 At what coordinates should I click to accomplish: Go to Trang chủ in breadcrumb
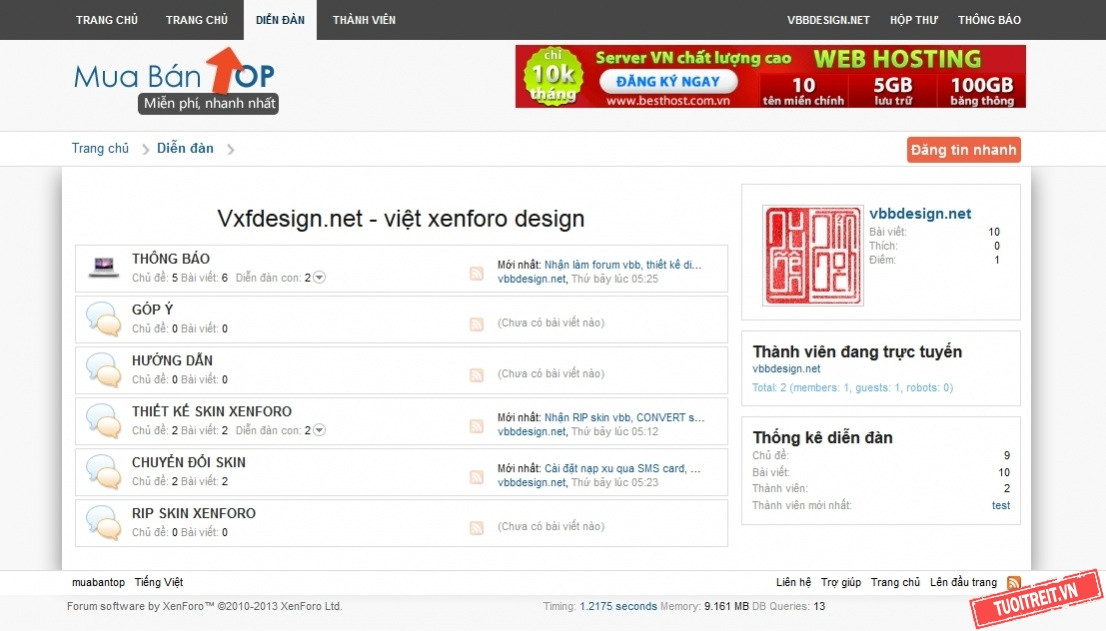click(100, 149)
